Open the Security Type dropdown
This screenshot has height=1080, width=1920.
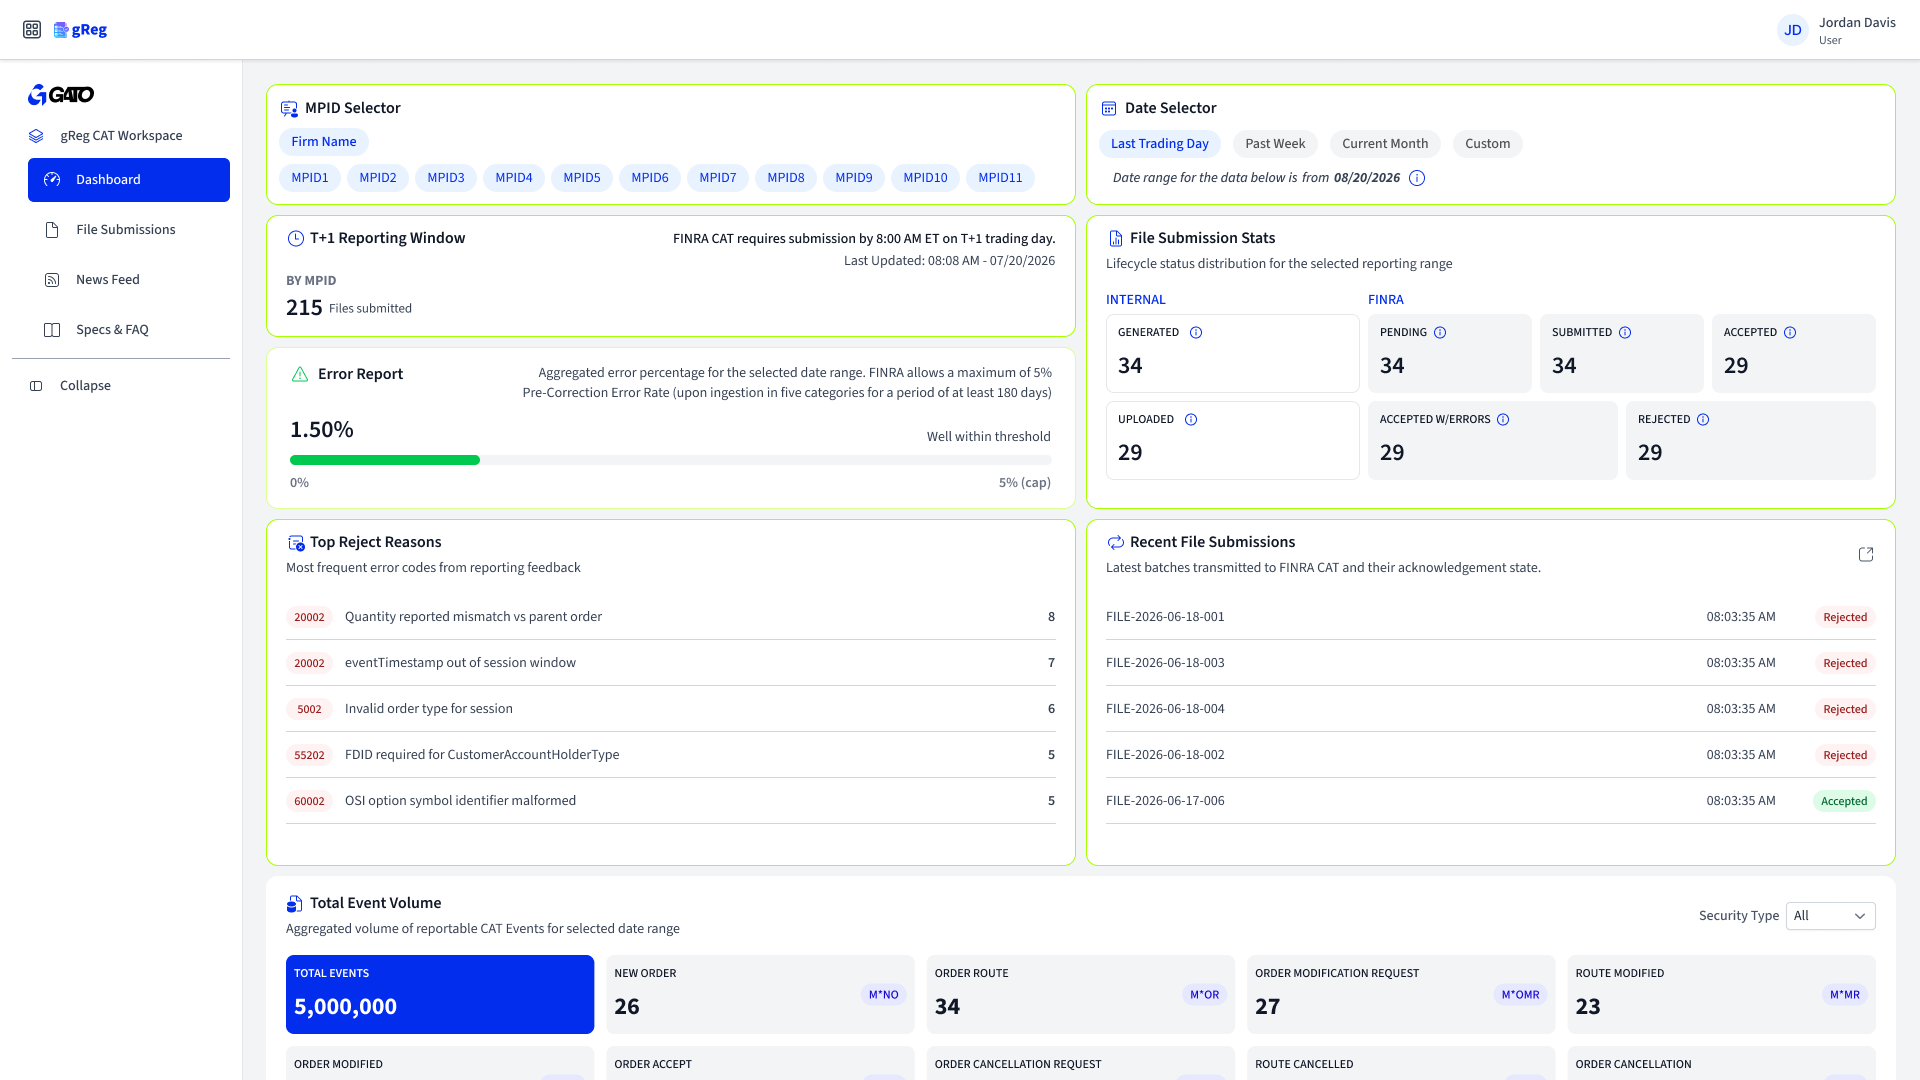1830,916
